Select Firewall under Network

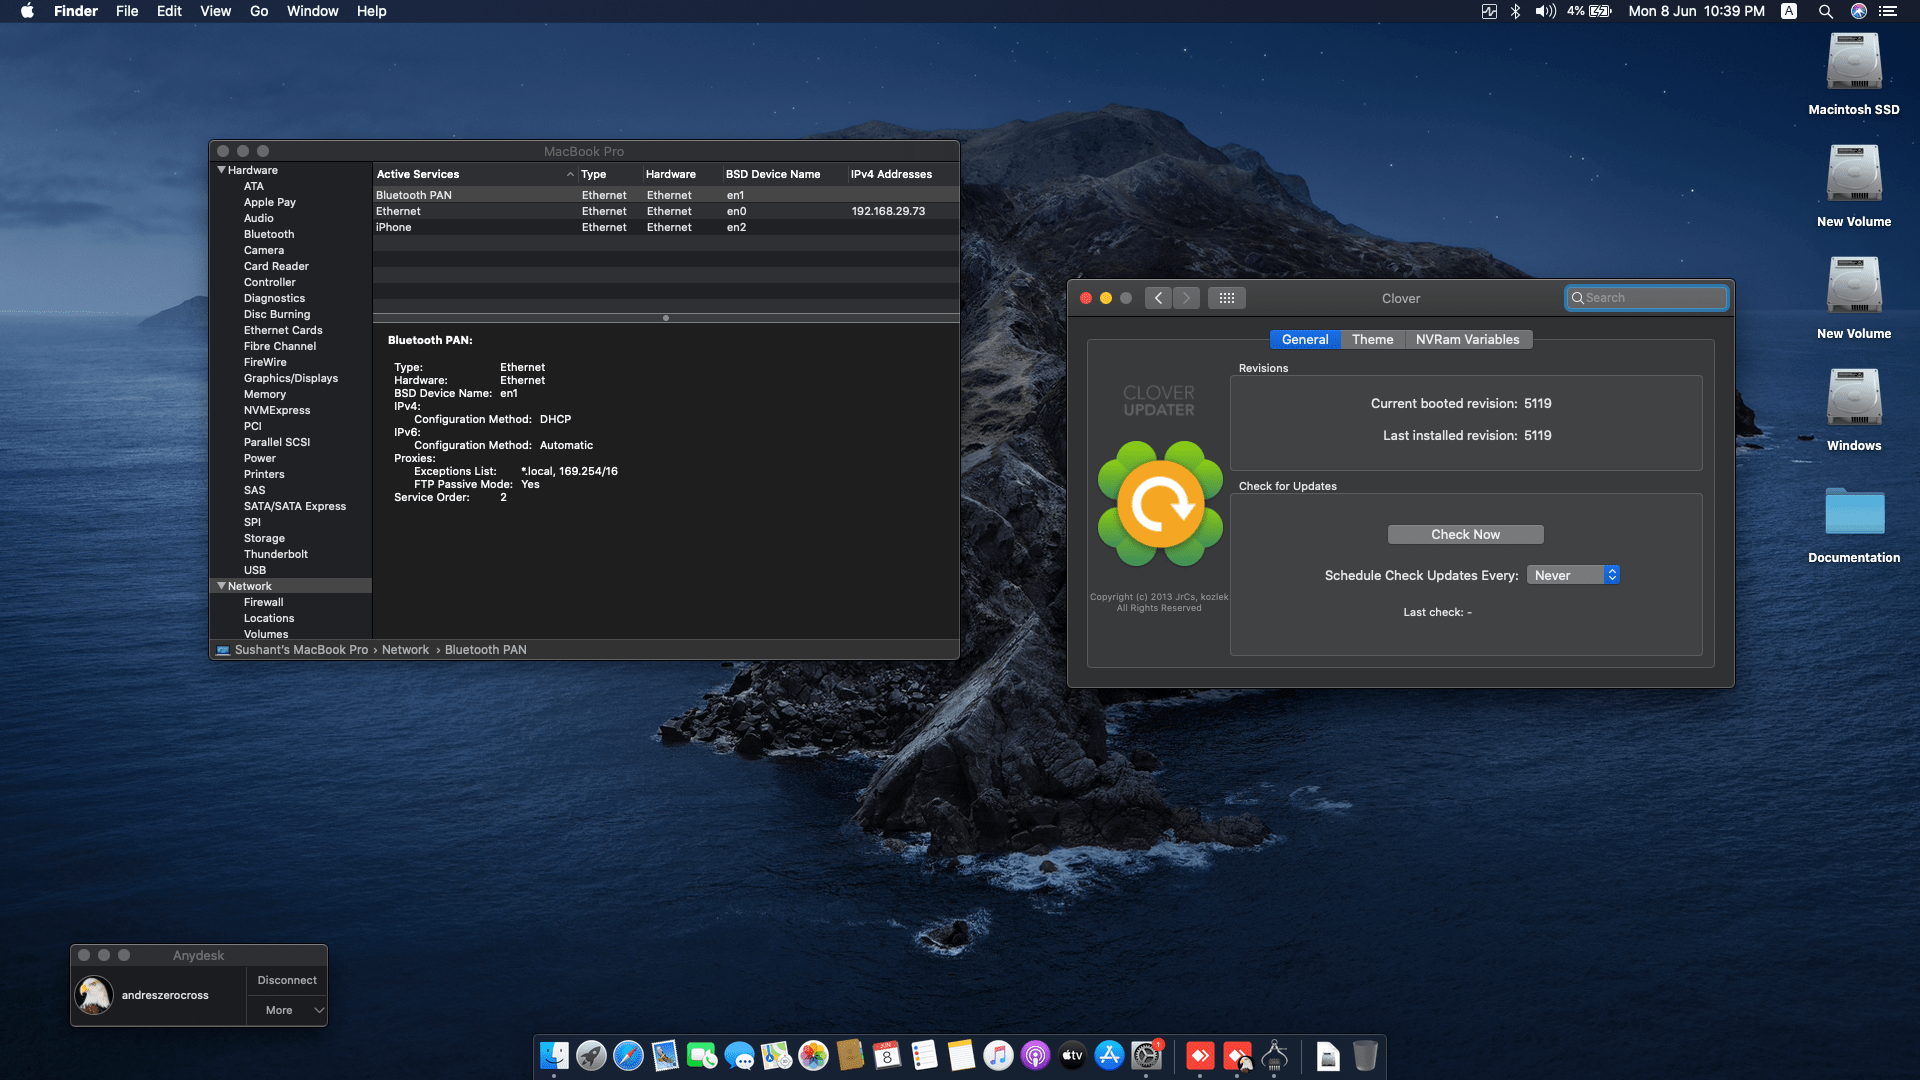(264, 602)
